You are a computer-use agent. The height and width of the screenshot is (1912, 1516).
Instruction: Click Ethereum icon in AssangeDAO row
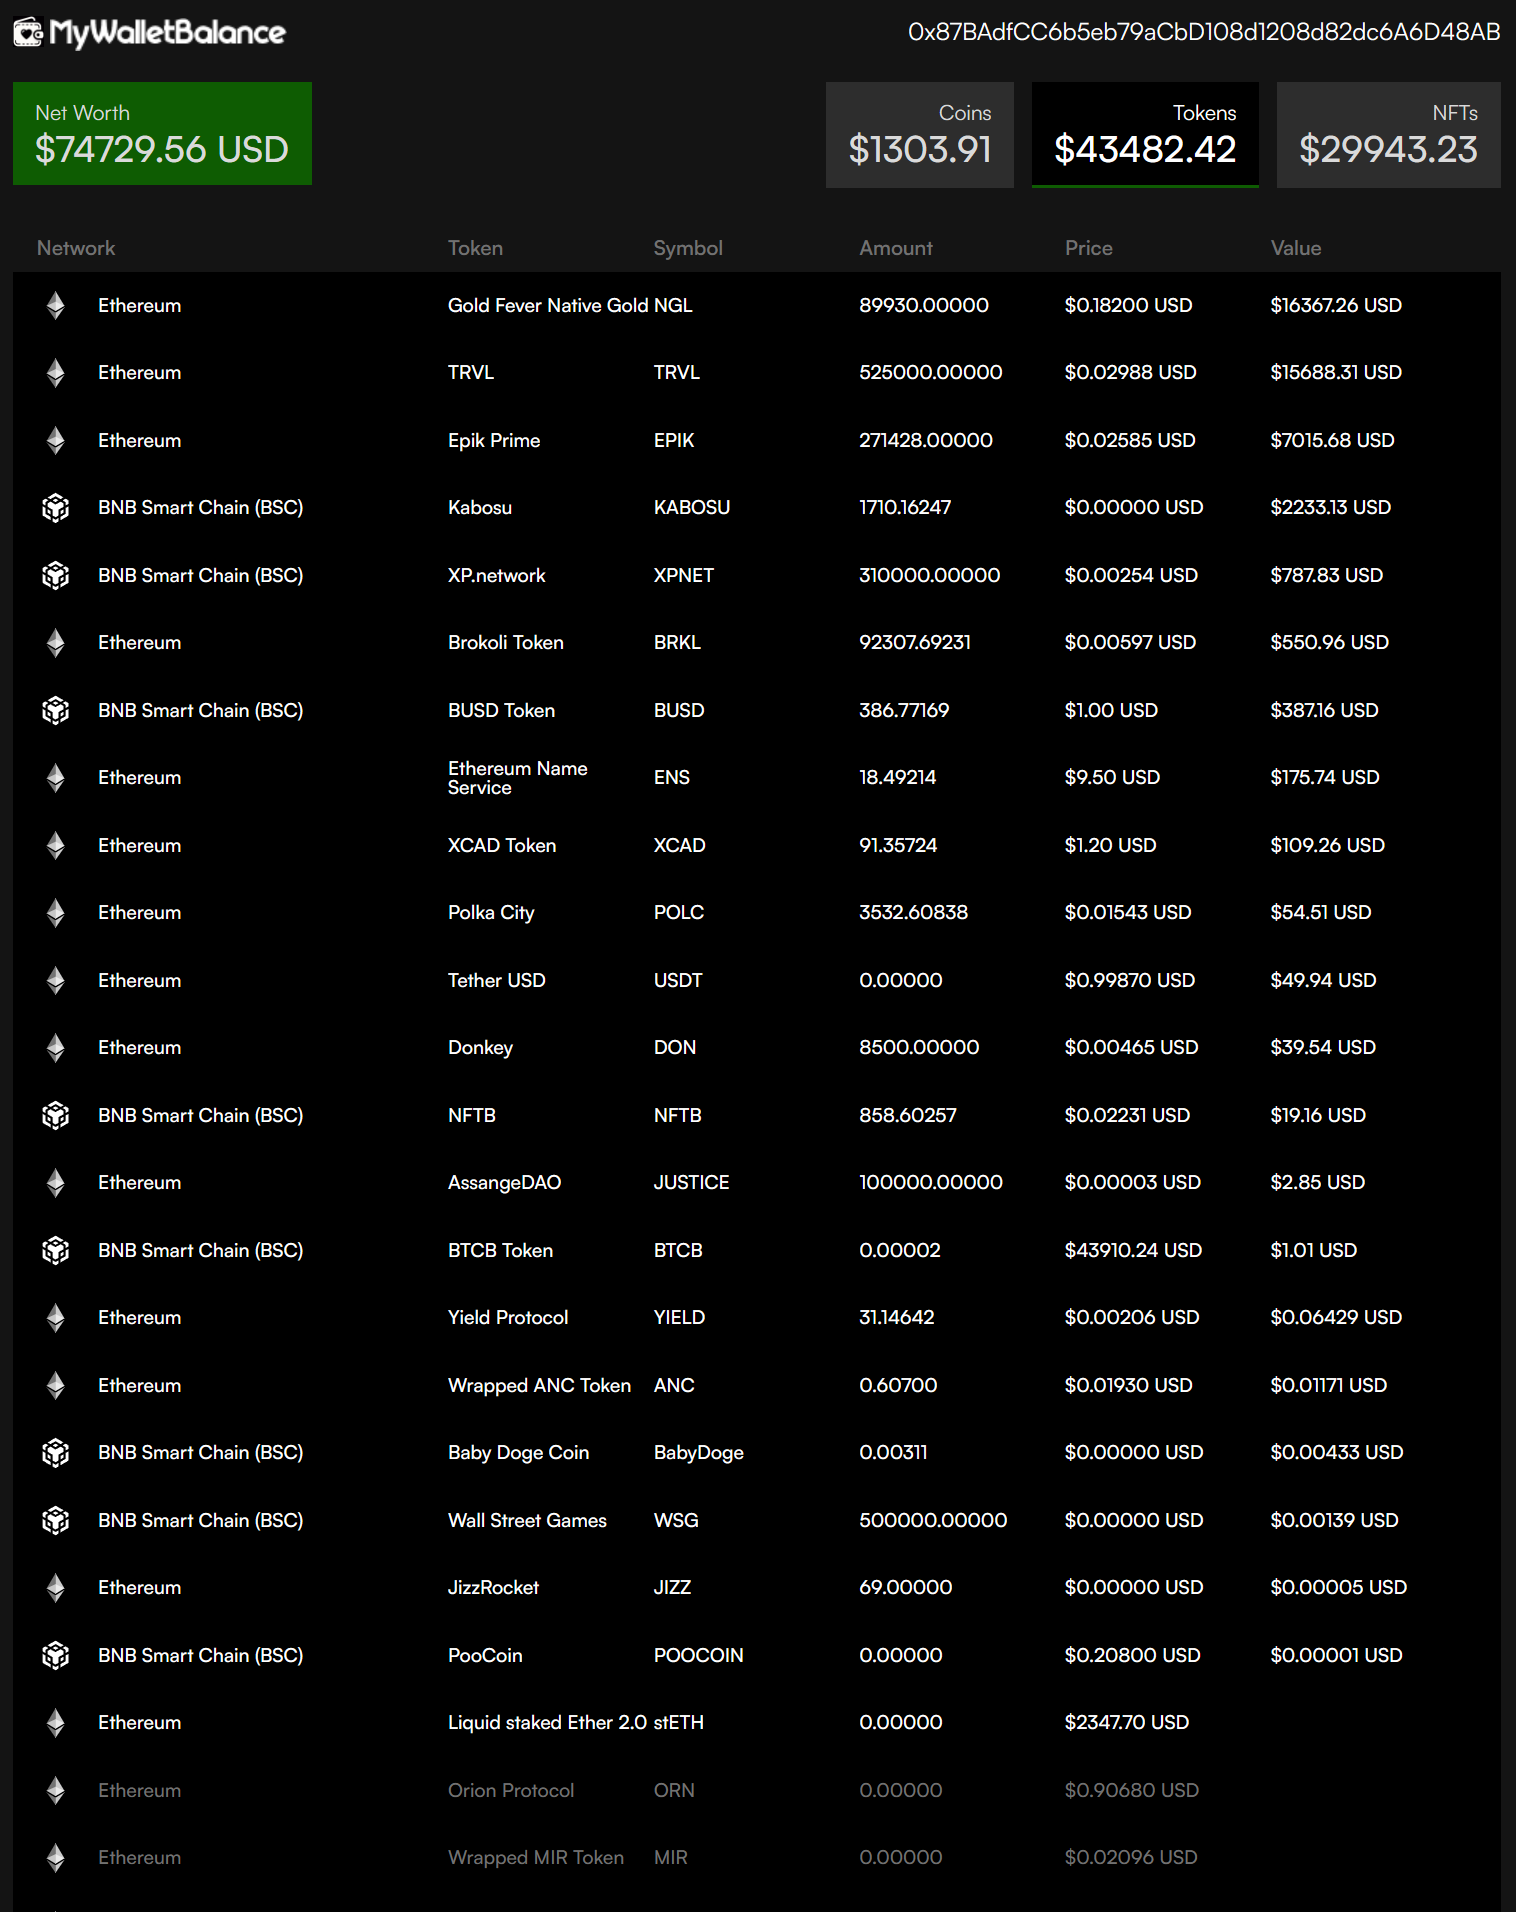56,1183
